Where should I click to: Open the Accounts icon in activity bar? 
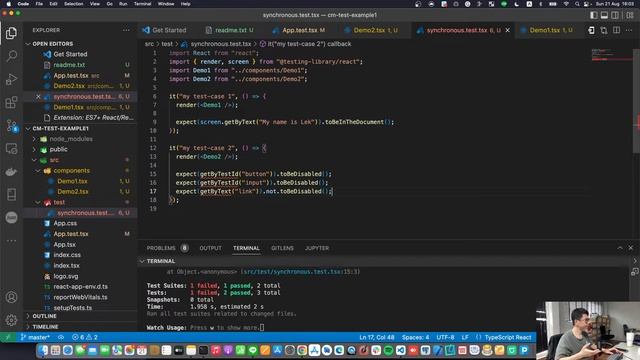(11, 297)
